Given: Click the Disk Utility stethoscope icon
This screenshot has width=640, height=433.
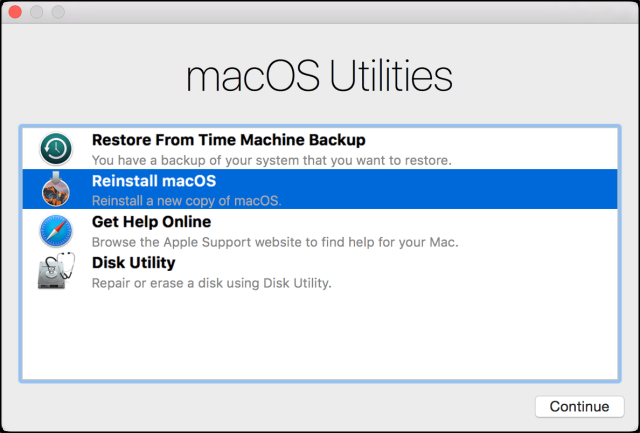Looking at the screenshot, I should (56, 272).
